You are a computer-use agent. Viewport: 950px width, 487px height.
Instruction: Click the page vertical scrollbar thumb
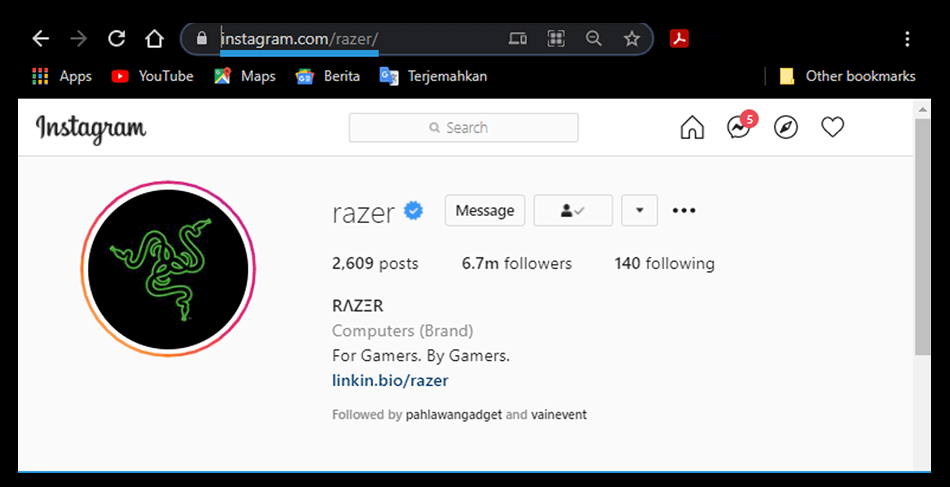point(922,236)
